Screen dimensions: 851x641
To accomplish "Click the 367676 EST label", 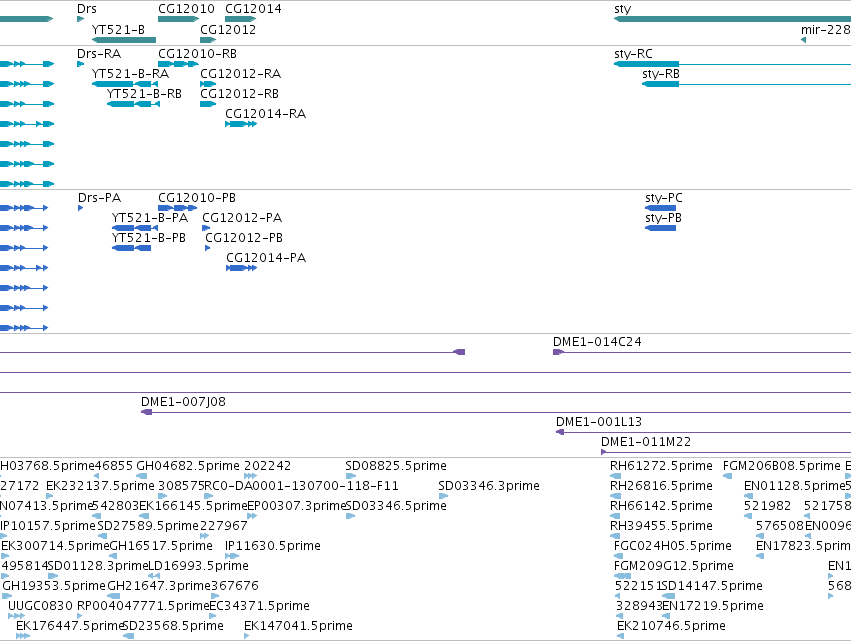I will click(234, 586).
